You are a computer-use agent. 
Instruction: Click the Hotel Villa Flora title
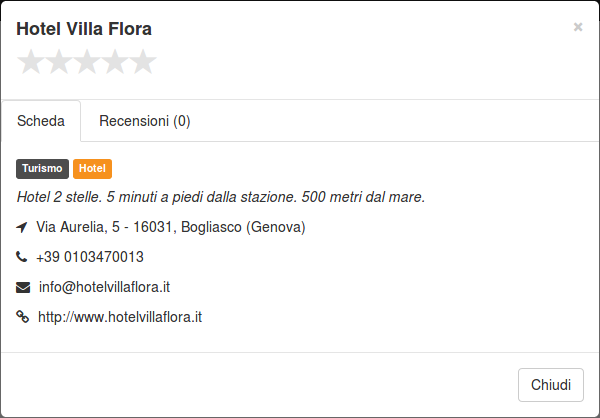(x=84, y=29)
